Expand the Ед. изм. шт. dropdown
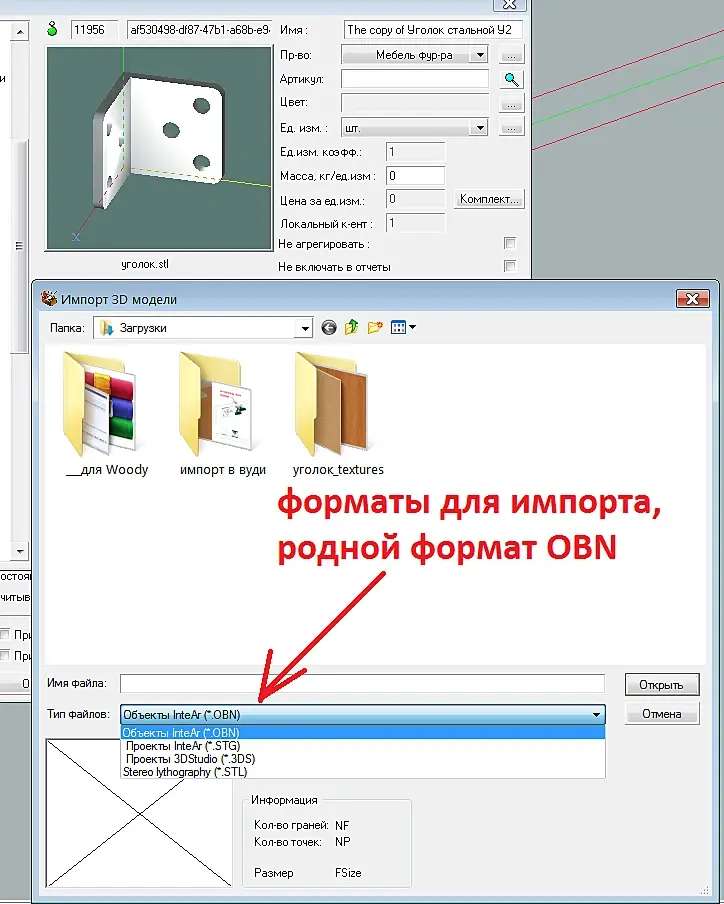 click(x=478, y=127)
